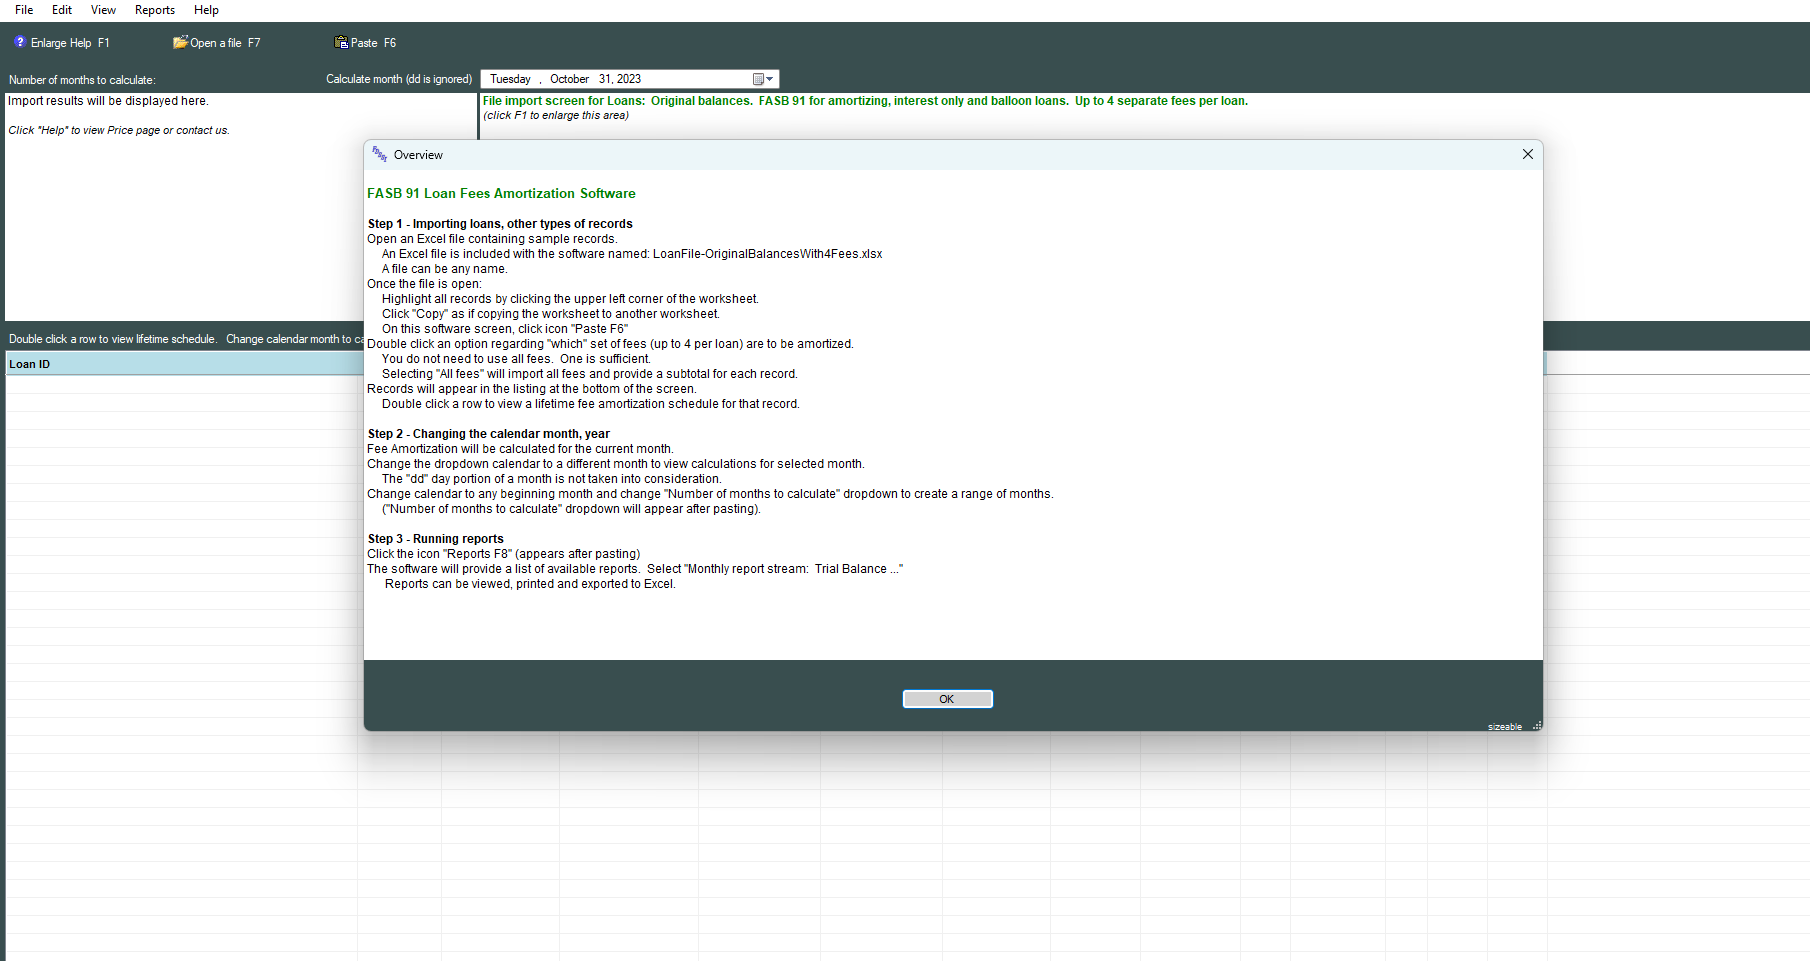The image size is (1810, 961).
Task: Open the calculate month calendar dropdown
Action: [763, 79]
